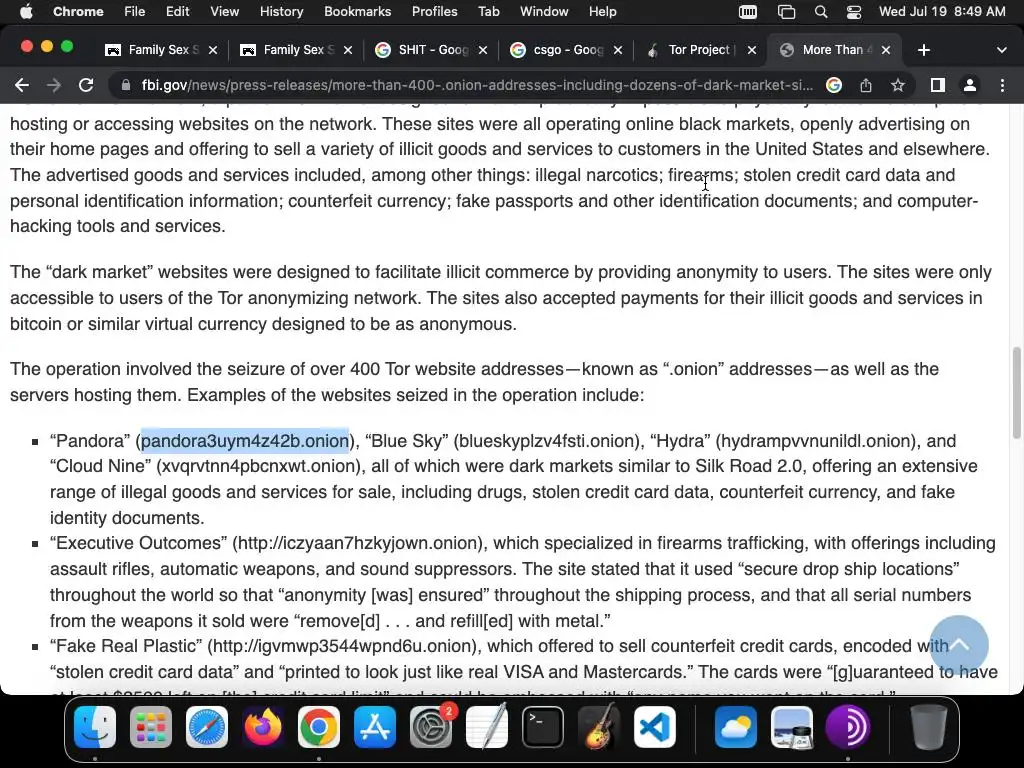Close the More Than 4 tab

[x=886, y=50]
